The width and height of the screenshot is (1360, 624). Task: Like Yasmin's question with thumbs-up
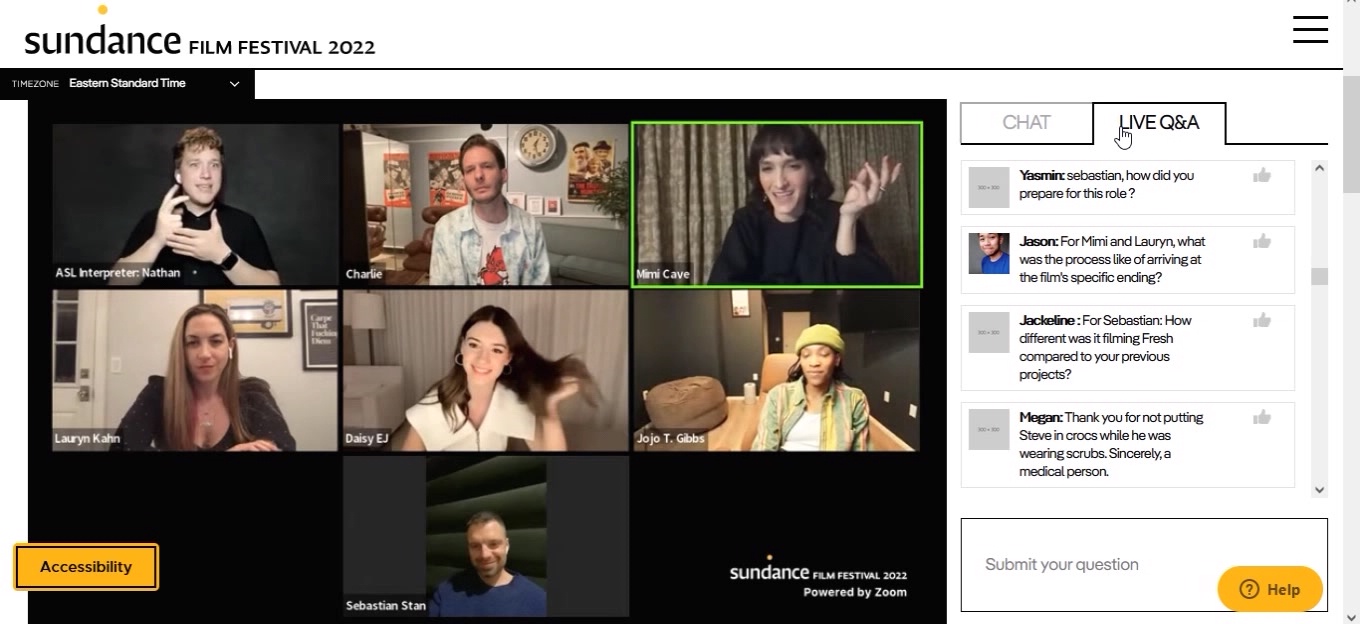(1262, 176)
